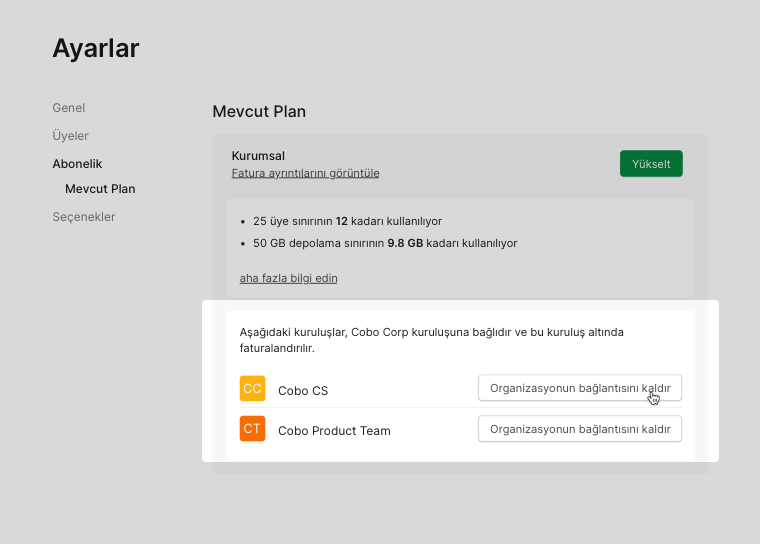Viewport: 760px width, 544px height.
Task: Select Abonelik in the sidebar
Action: tap(77, 163)
